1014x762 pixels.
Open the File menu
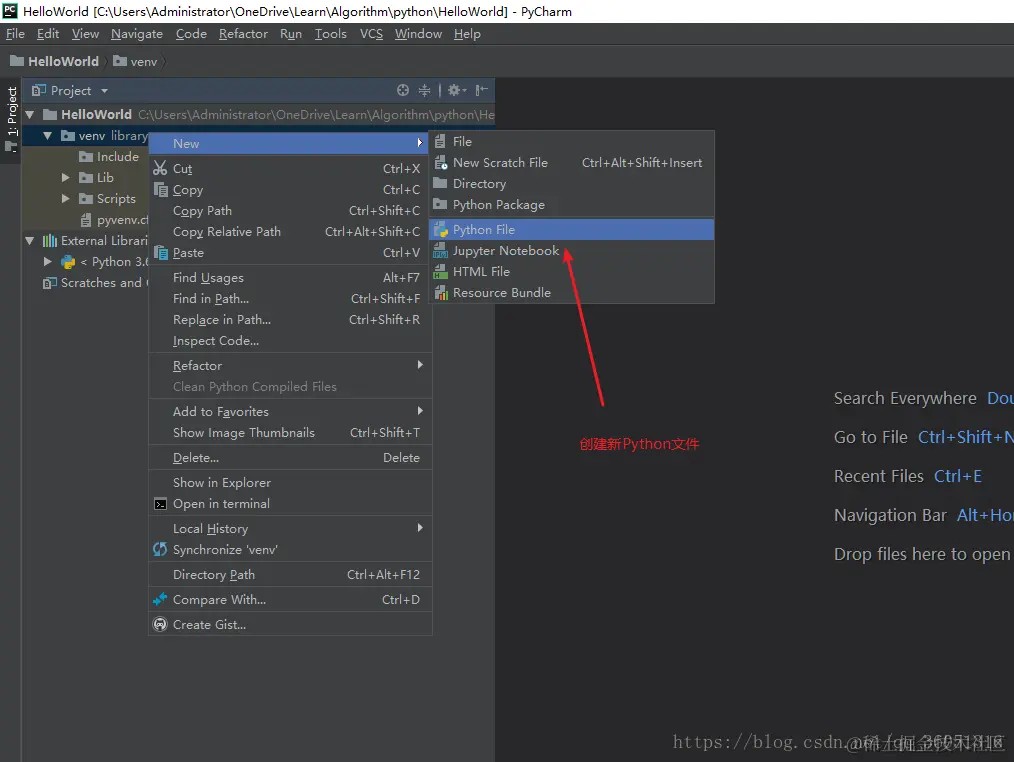coord(15,34)
